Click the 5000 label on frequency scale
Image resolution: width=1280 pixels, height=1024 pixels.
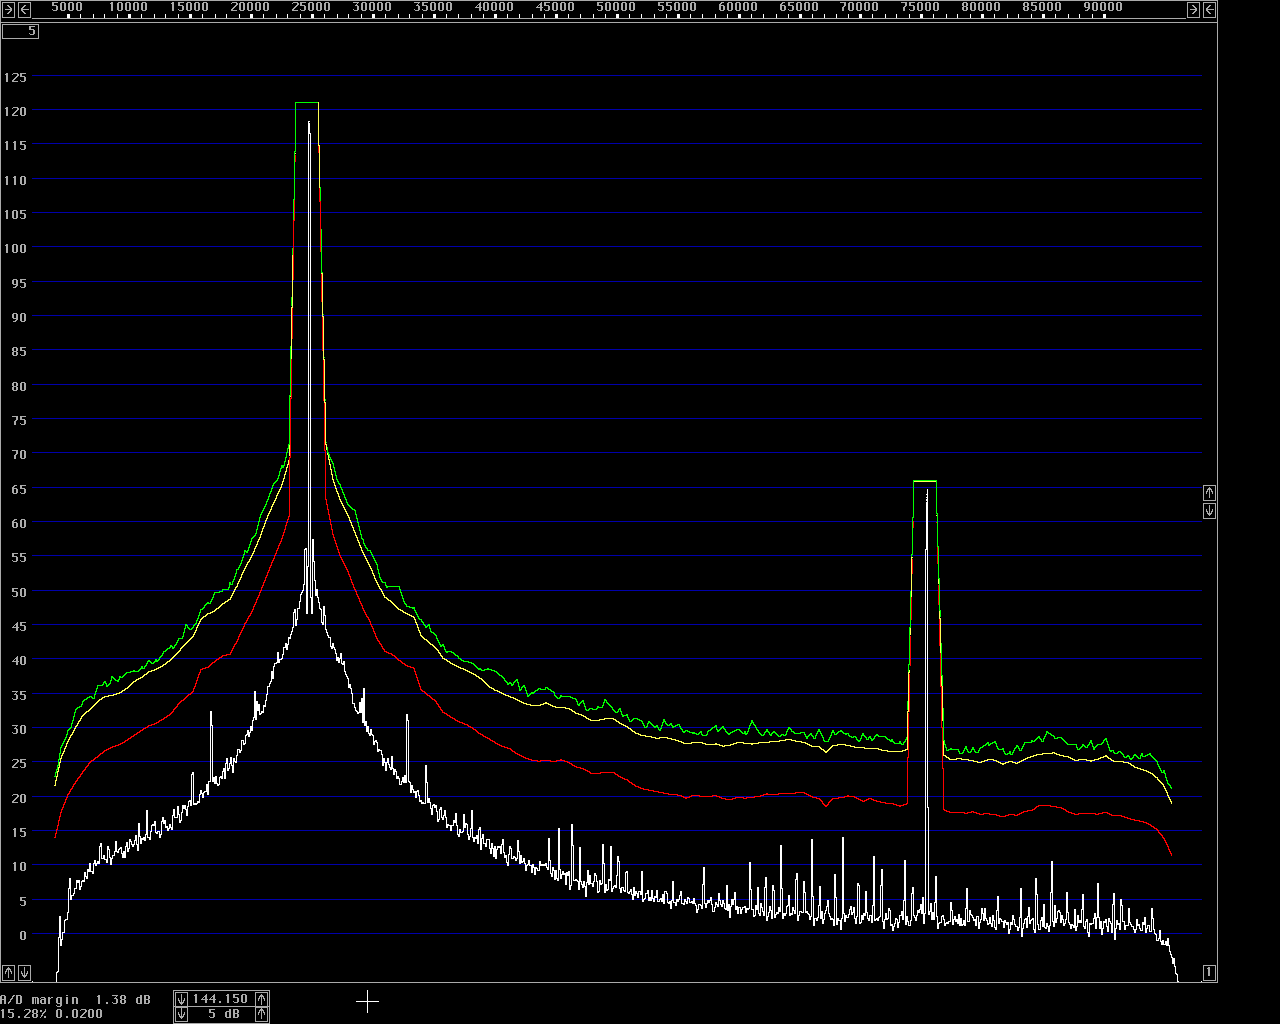tap(67, 7)
